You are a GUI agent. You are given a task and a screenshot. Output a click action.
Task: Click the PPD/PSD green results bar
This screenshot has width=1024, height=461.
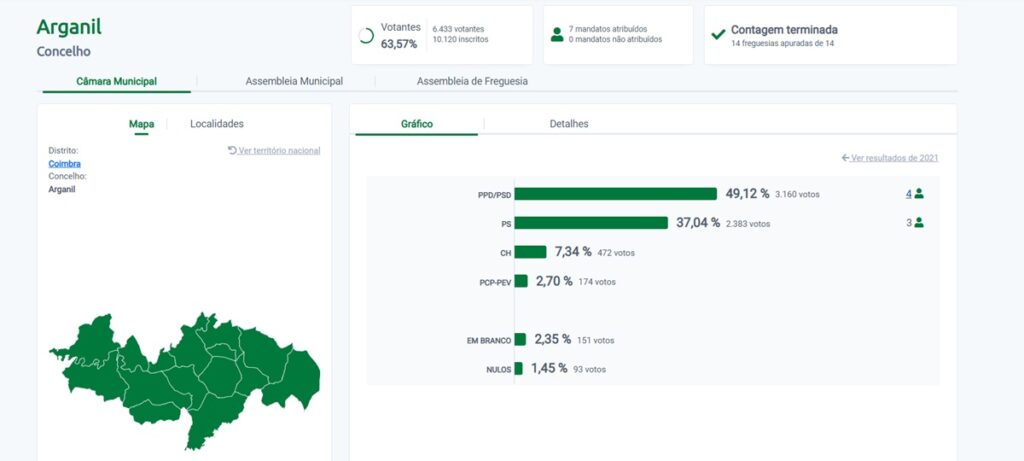pos(615,194)
